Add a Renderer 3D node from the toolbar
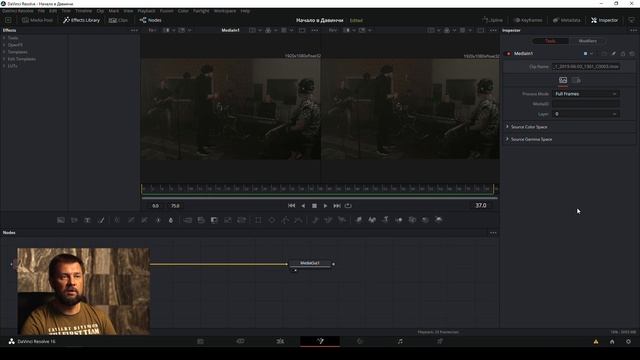This screenshot has width=640, height=360. [439, 220]
